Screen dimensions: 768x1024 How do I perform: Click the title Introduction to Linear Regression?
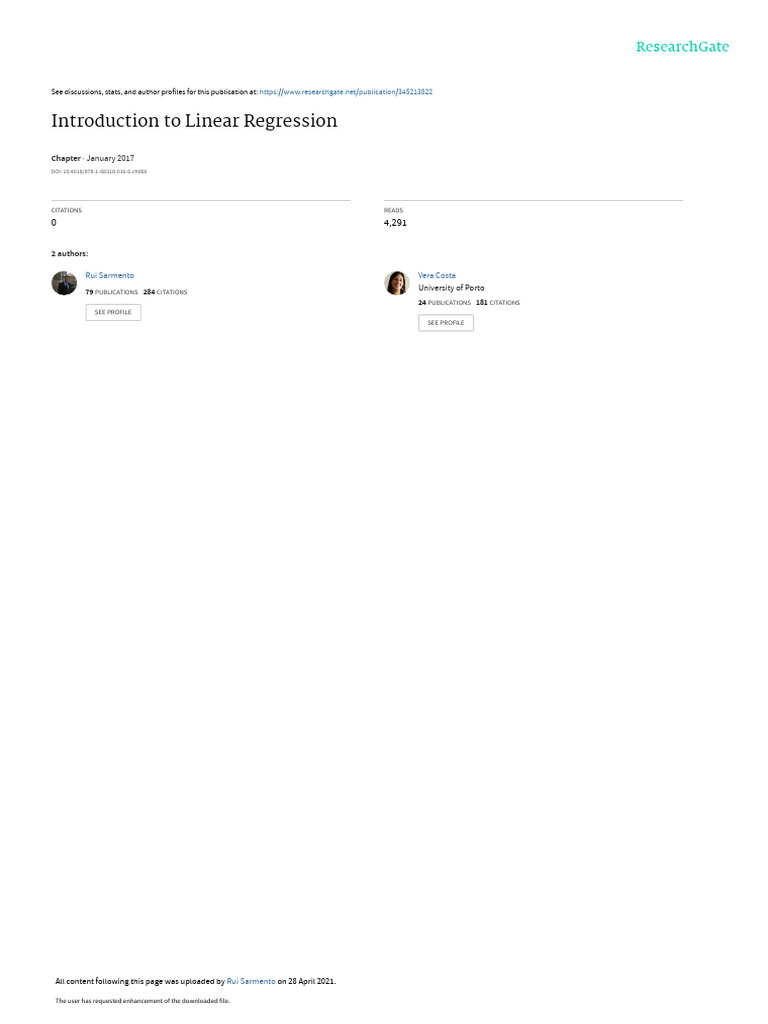click(194, 121)
